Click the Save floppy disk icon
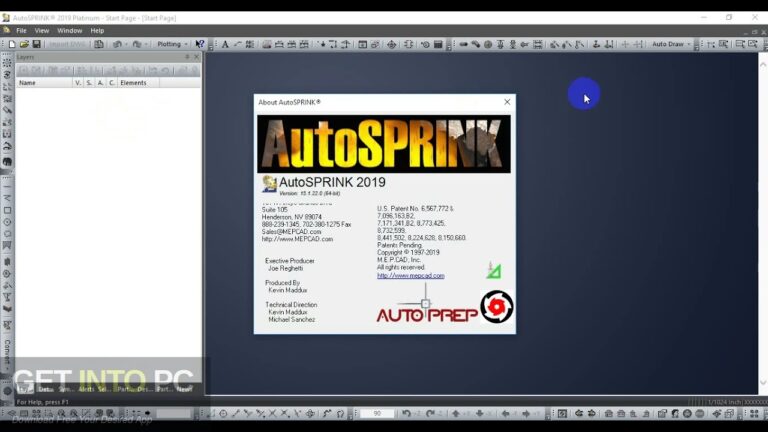The image size is (768, 432). (x=36, y=44)
